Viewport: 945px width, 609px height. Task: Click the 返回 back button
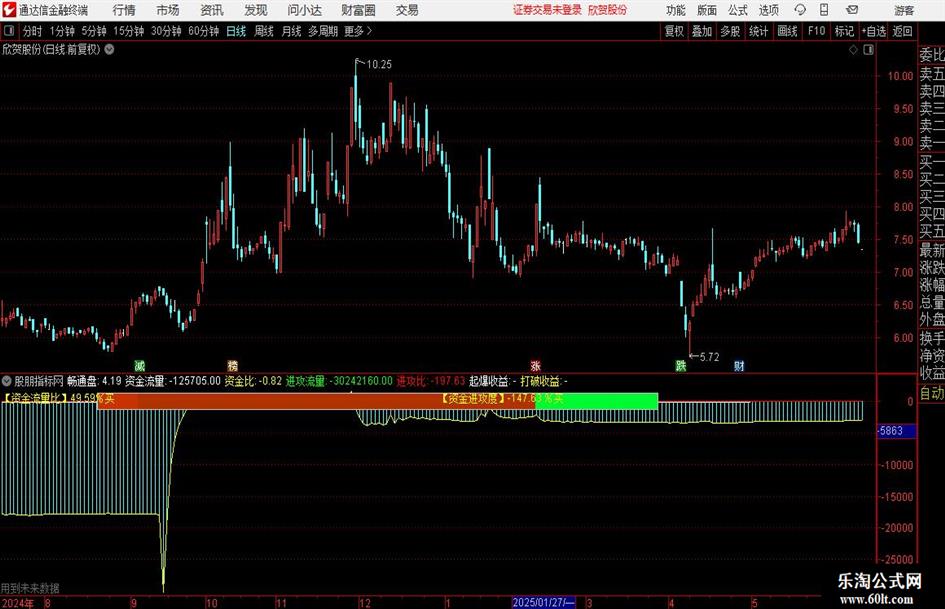(x=902, y=31)
